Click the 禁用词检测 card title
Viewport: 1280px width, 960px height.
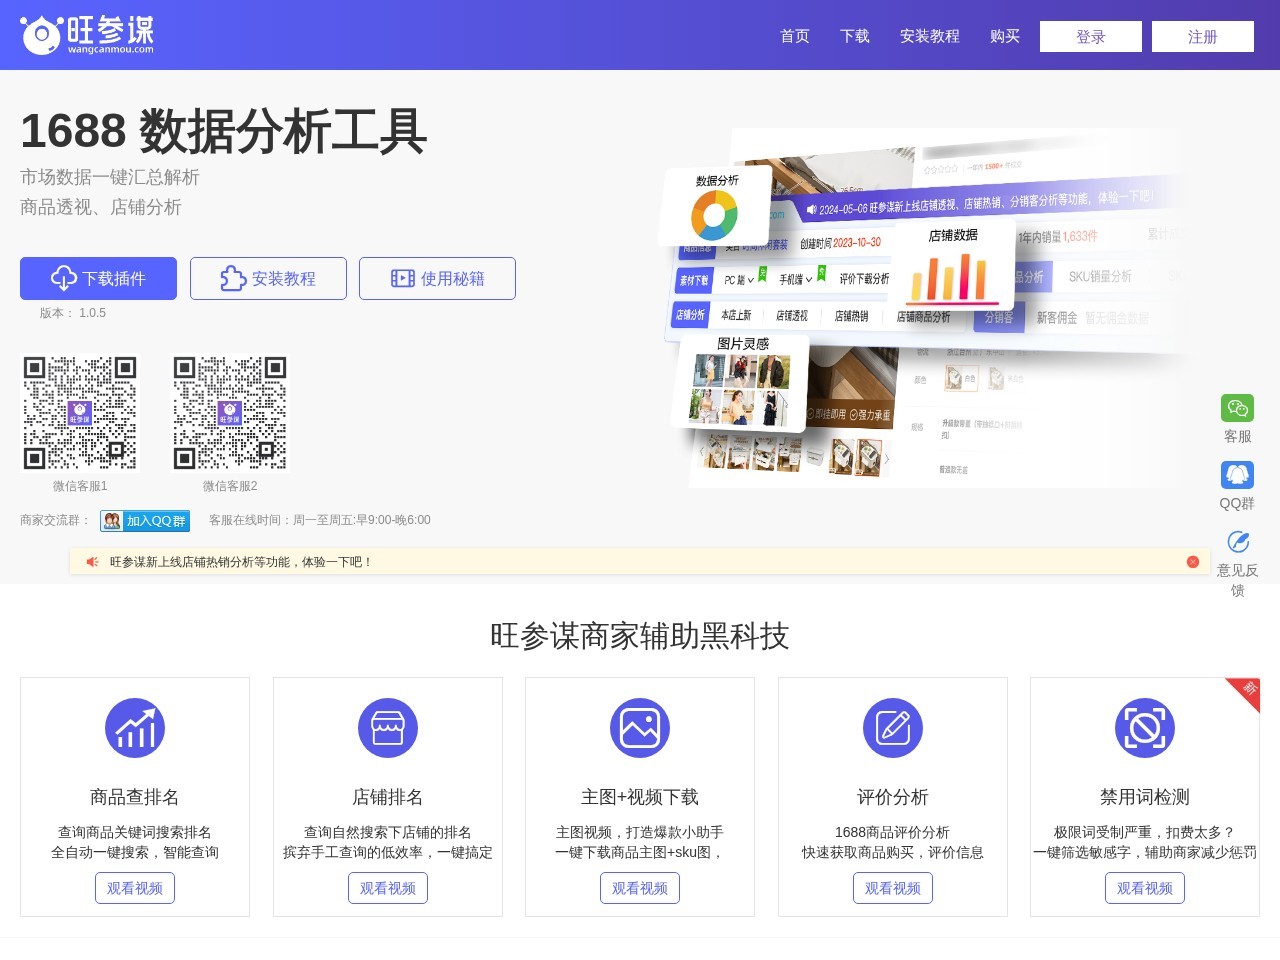tap(1145, 797)
